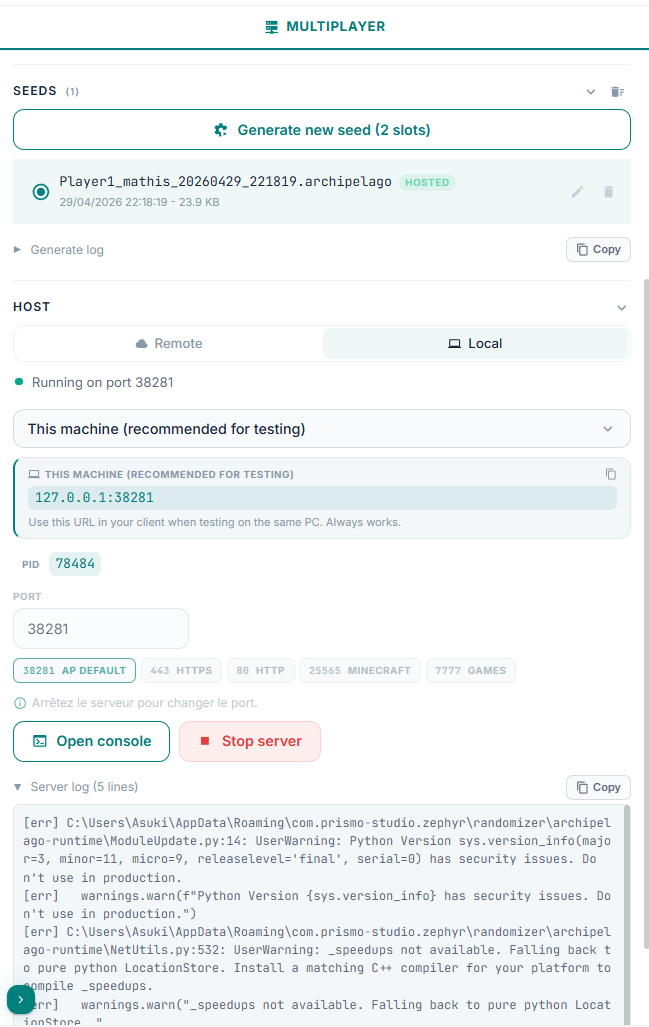Image resolution: width=649 pixels, height=1027 pixels.
Task: Open the server console
Action: tap(91, 741)
